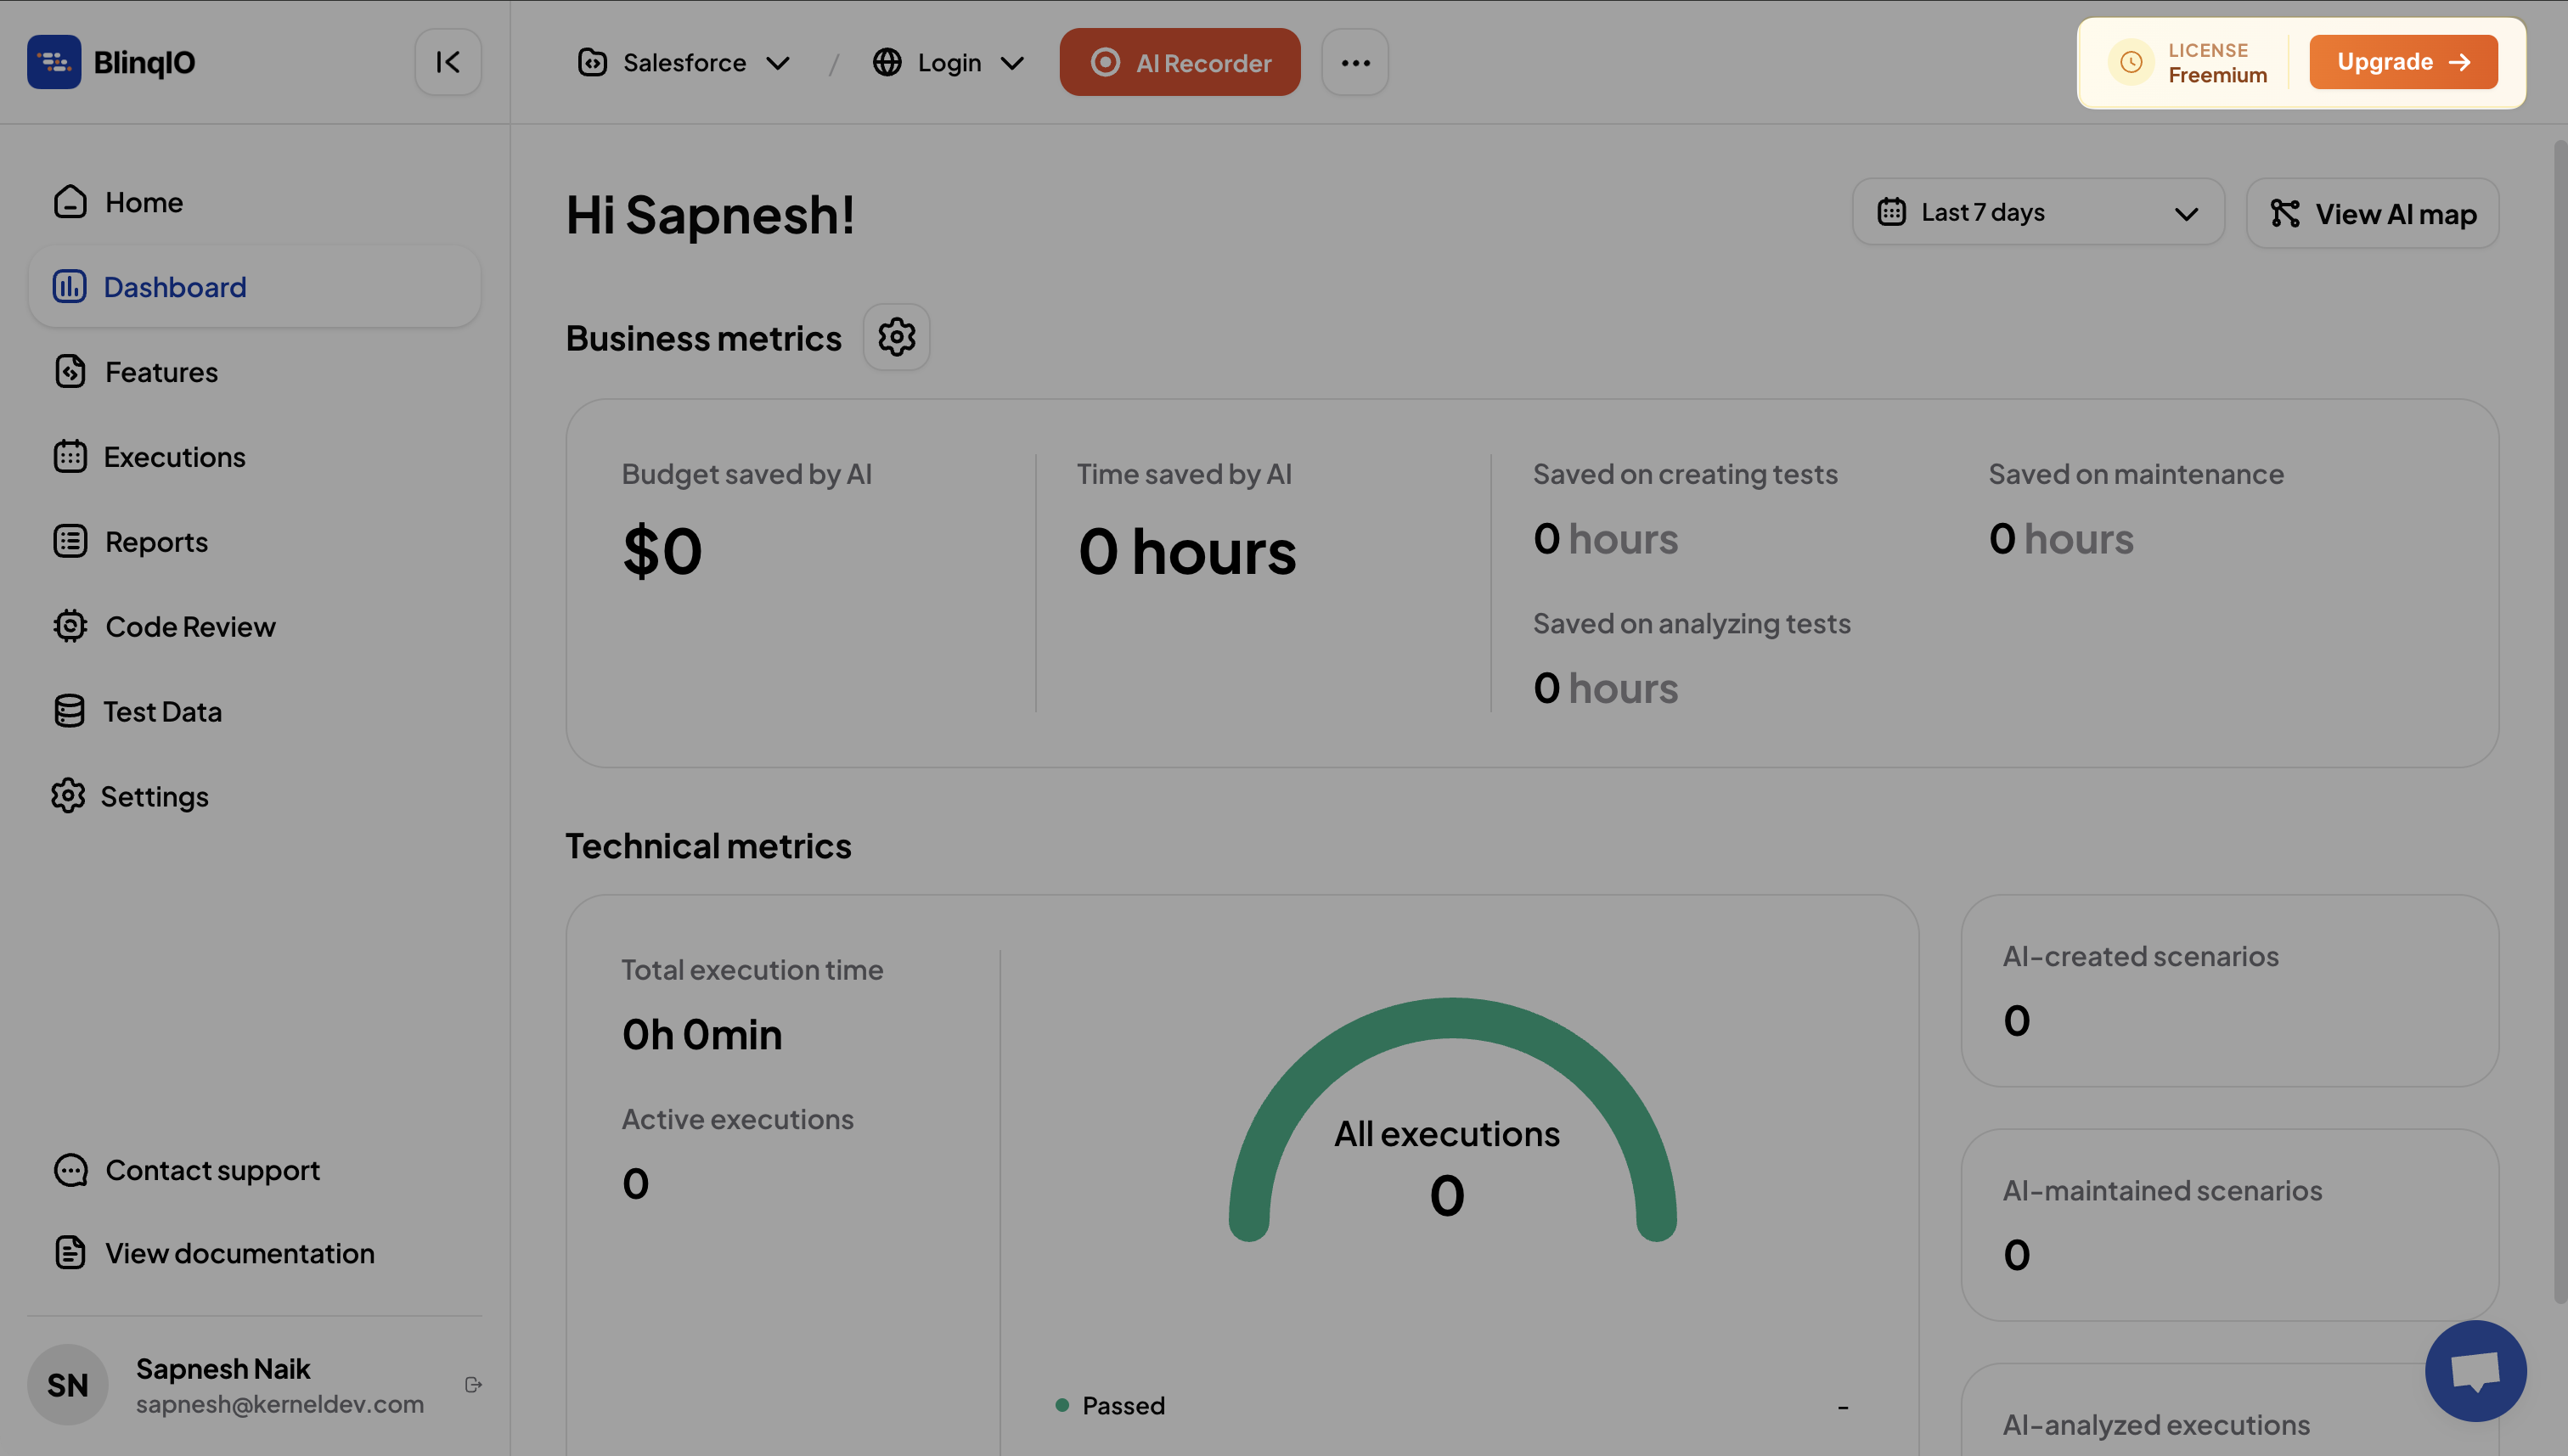This screenshot has width=2568, height=1456.
Task: Open View AI map
Action: tap(2372, 213)
